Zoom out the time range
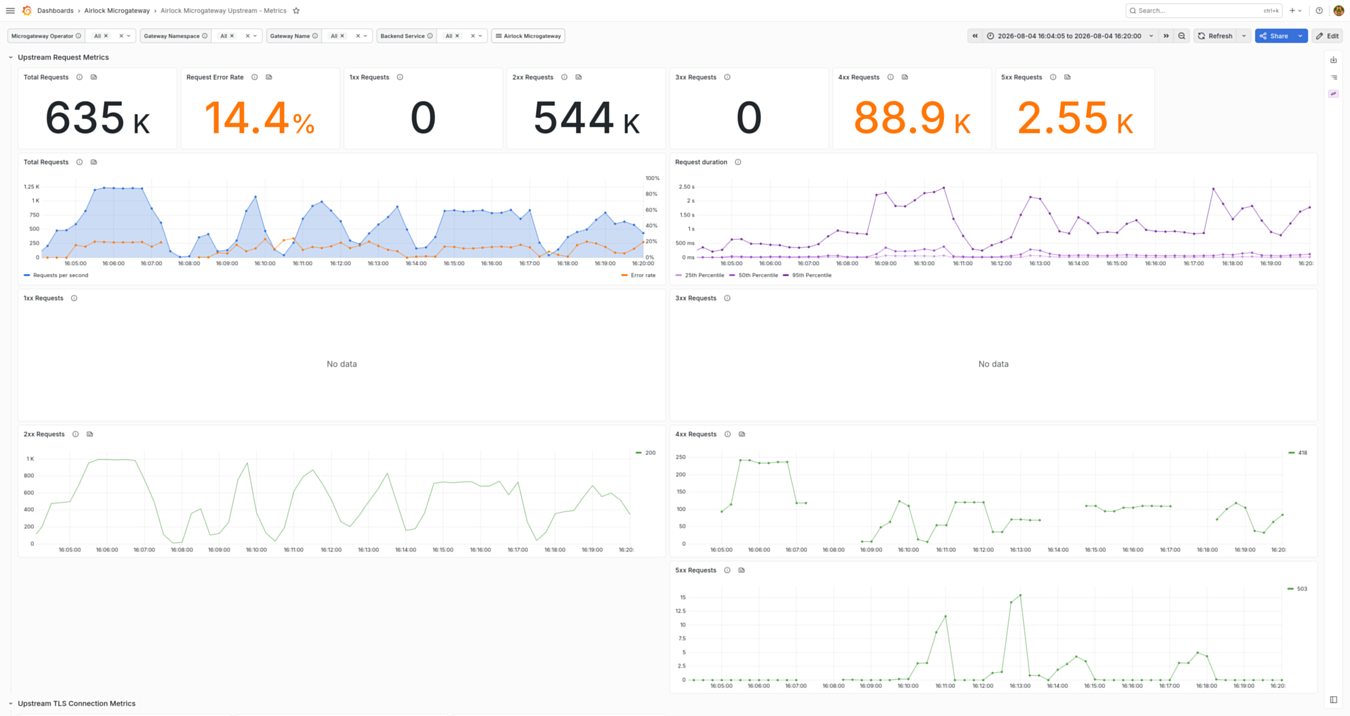Screen dimensions: 1350x716 pyautogui.click(x=1182, y=36)
